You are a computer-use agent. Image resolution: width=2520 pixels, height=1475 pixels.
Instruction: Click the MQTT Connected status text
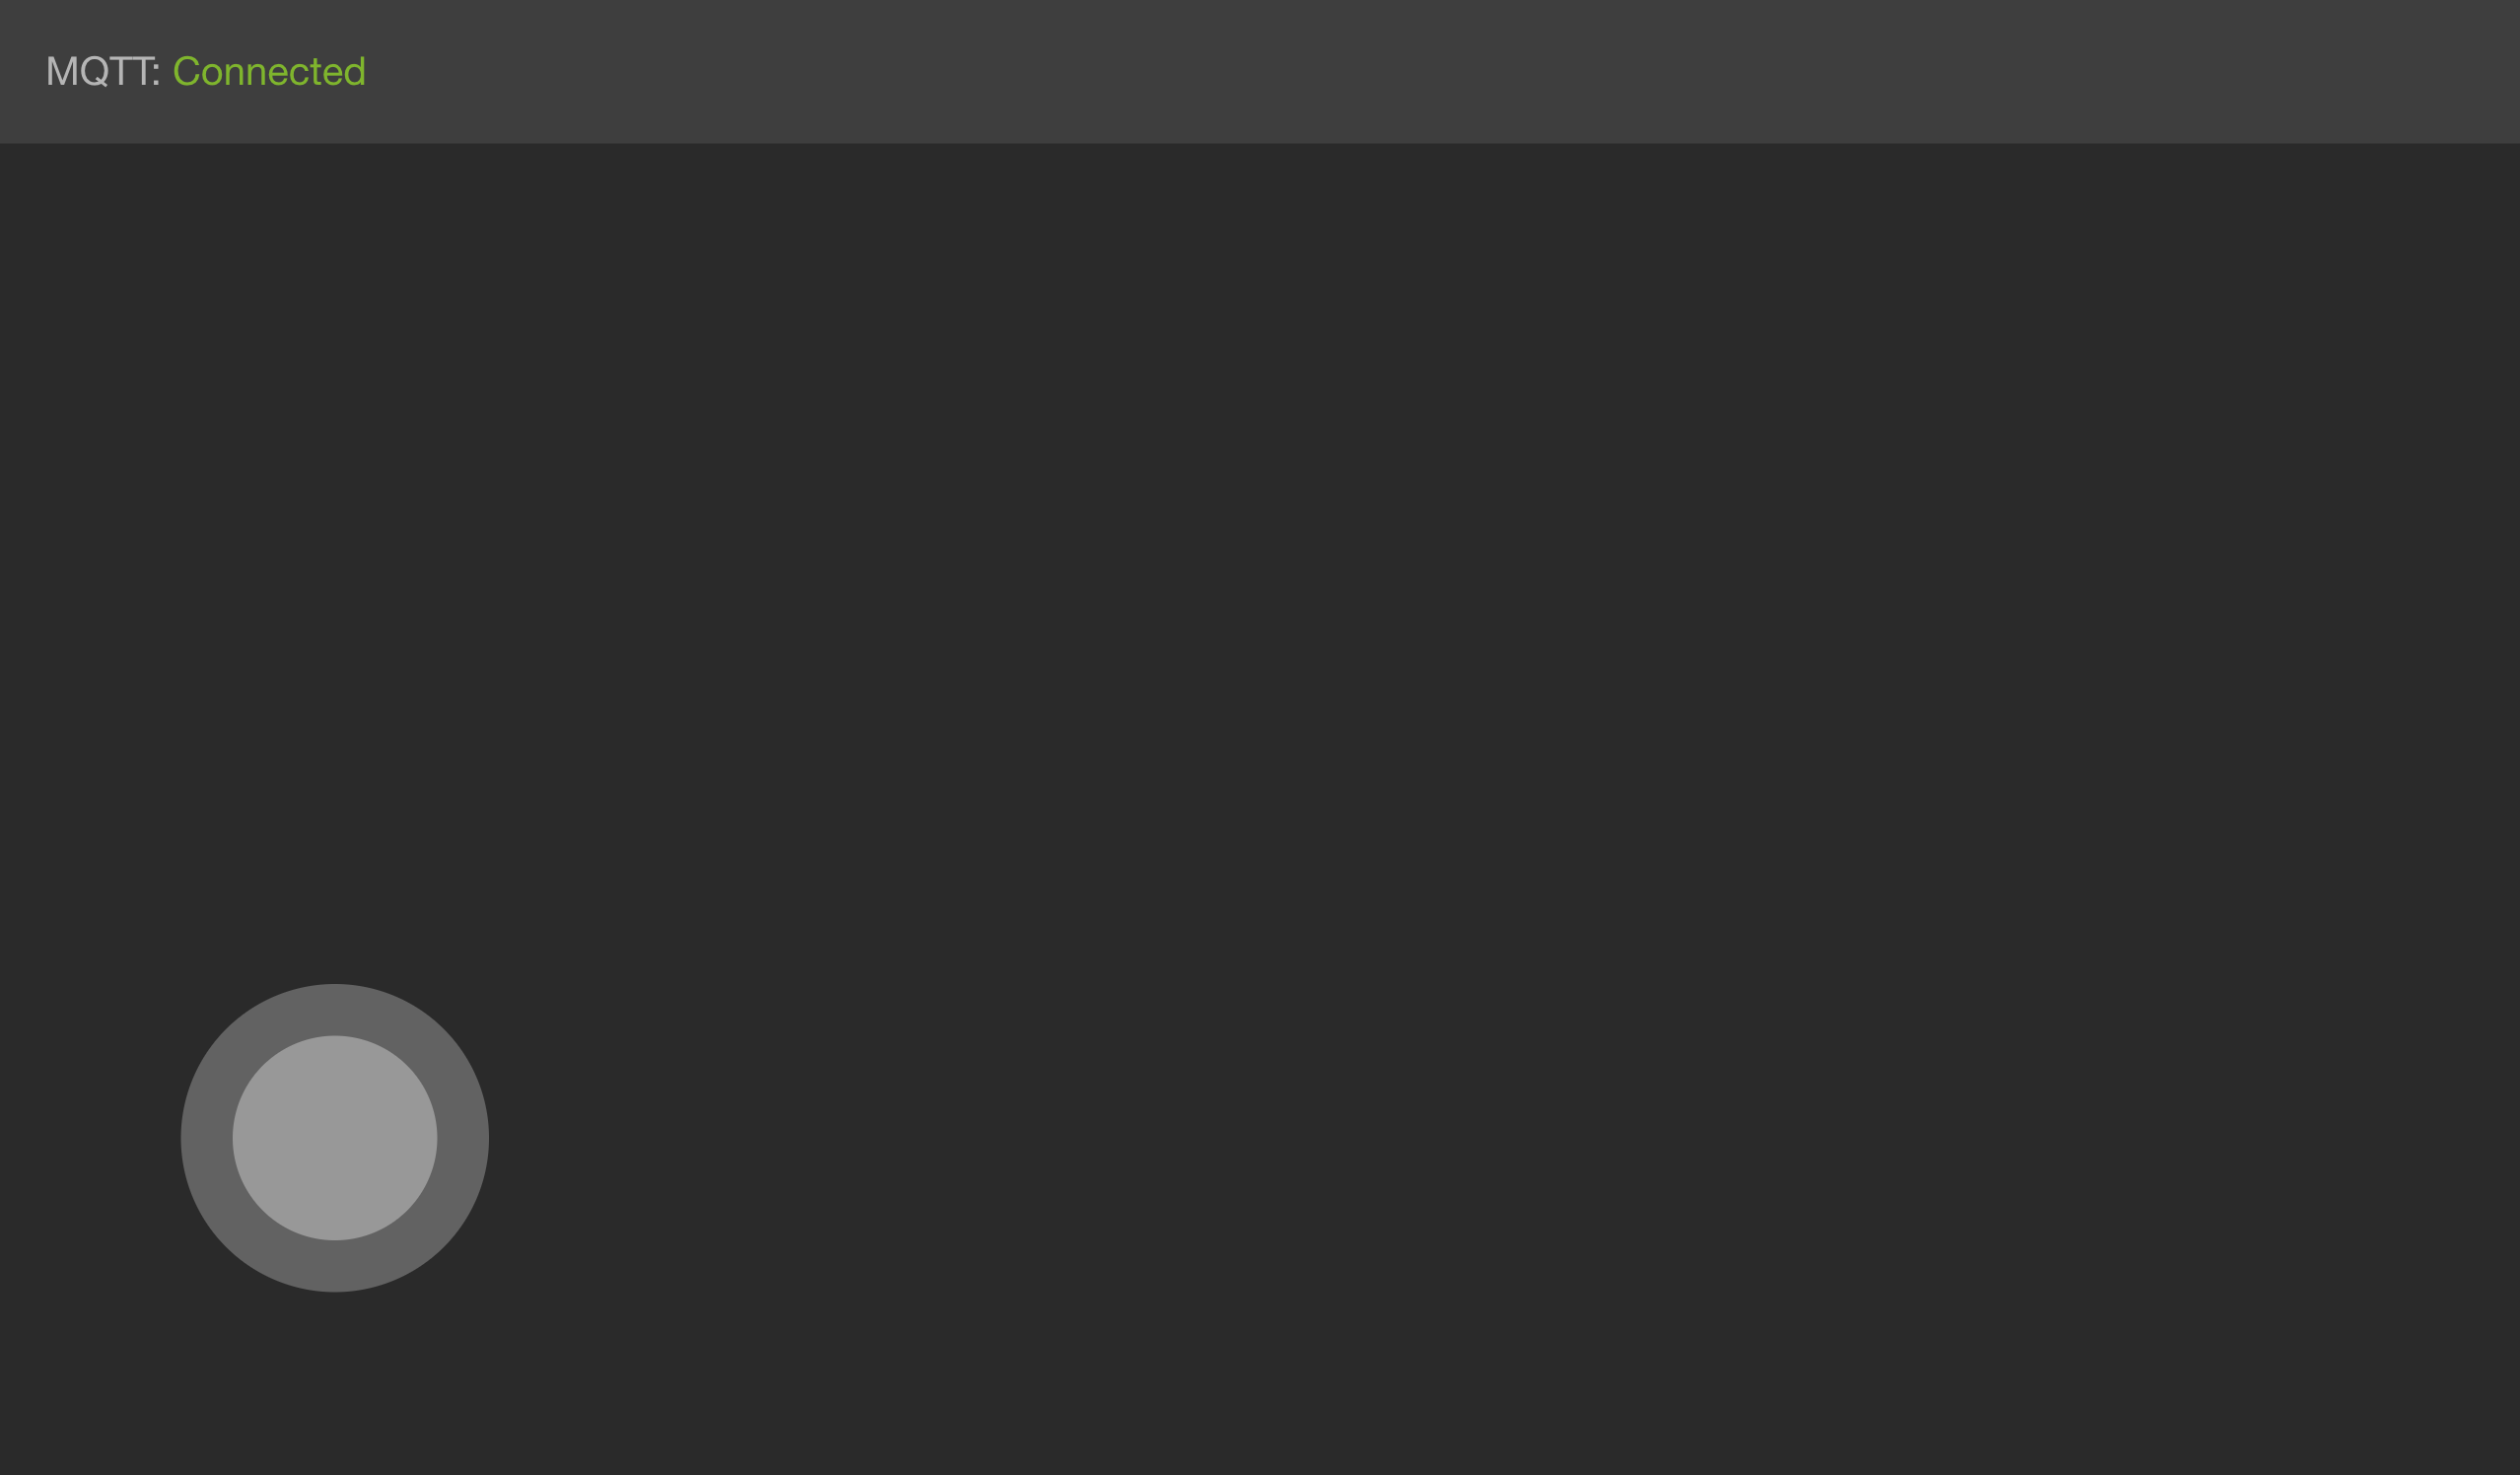click(x=205, y=72)
